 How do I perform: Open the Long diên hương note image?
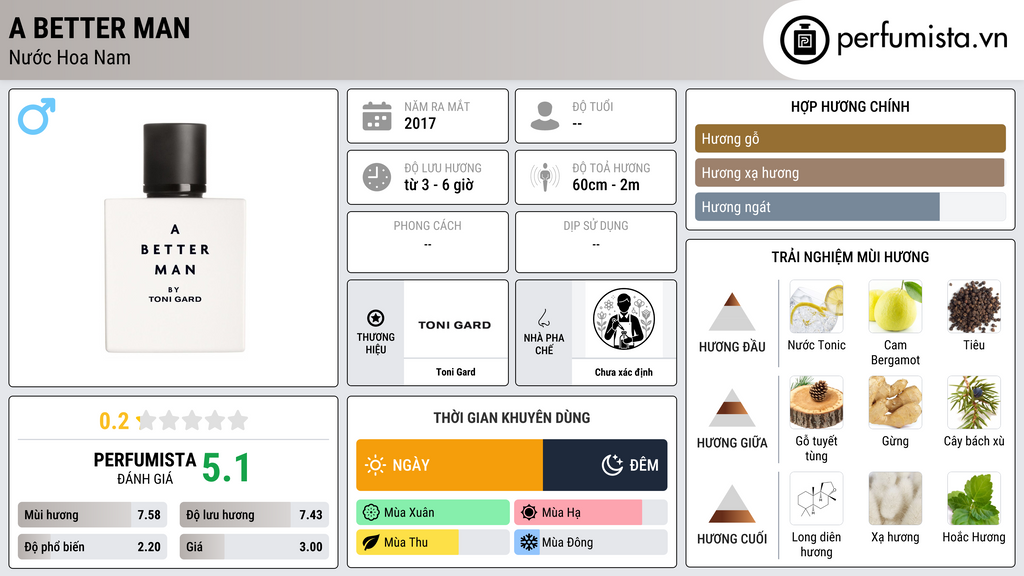tap(816, 498)
